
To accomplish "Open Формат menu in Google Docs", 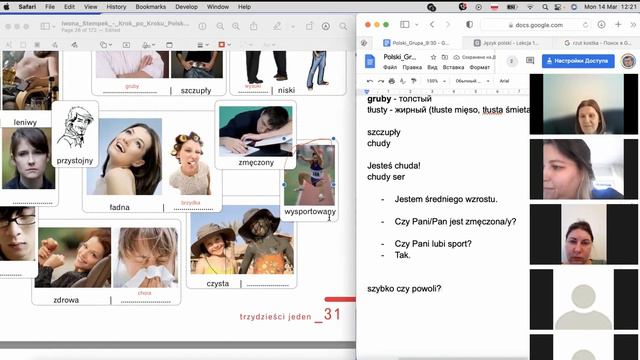I will [480, 67].
